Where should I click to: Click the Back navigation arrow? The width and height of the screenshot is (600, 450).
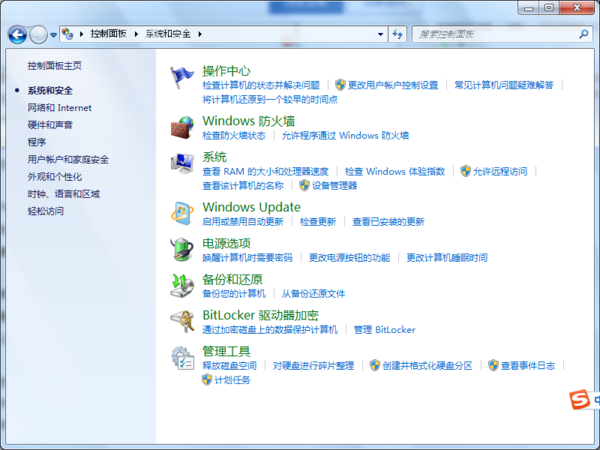tap(17, 35)
